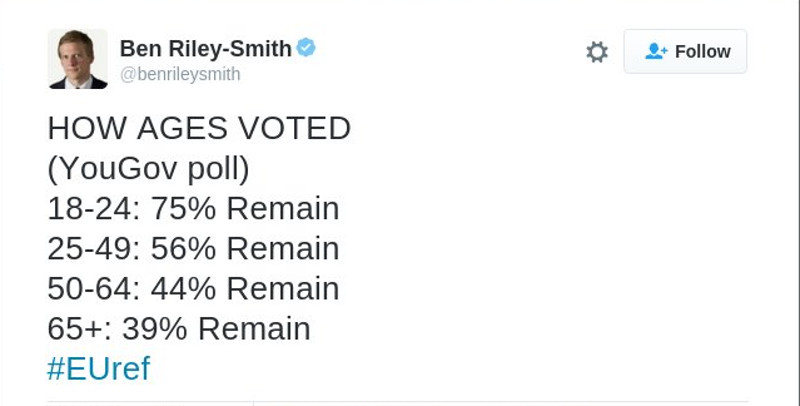
Task: Open Ben Riley-Smith's profile photo
Action: pyautogui.click(x=77, y=59)
